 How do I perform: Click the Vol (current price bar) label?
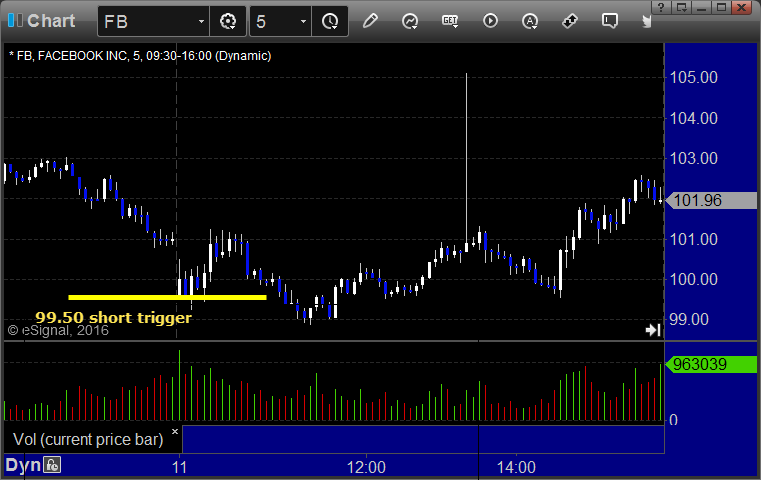pyautogui.click(x=88, y=439)
